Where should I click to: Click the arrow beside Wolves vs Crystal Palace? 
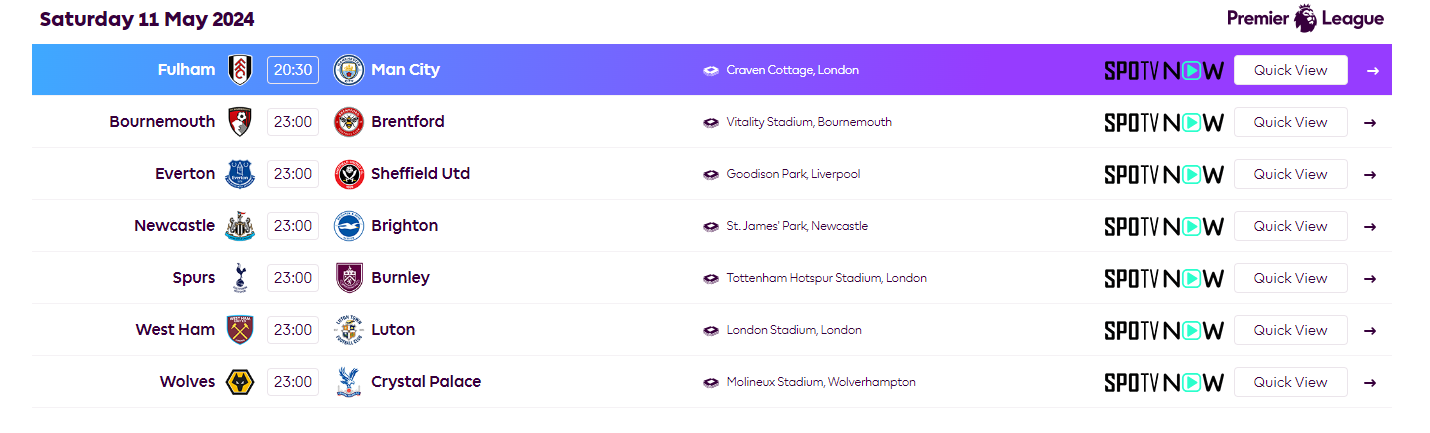click(x=1370, y=382)
